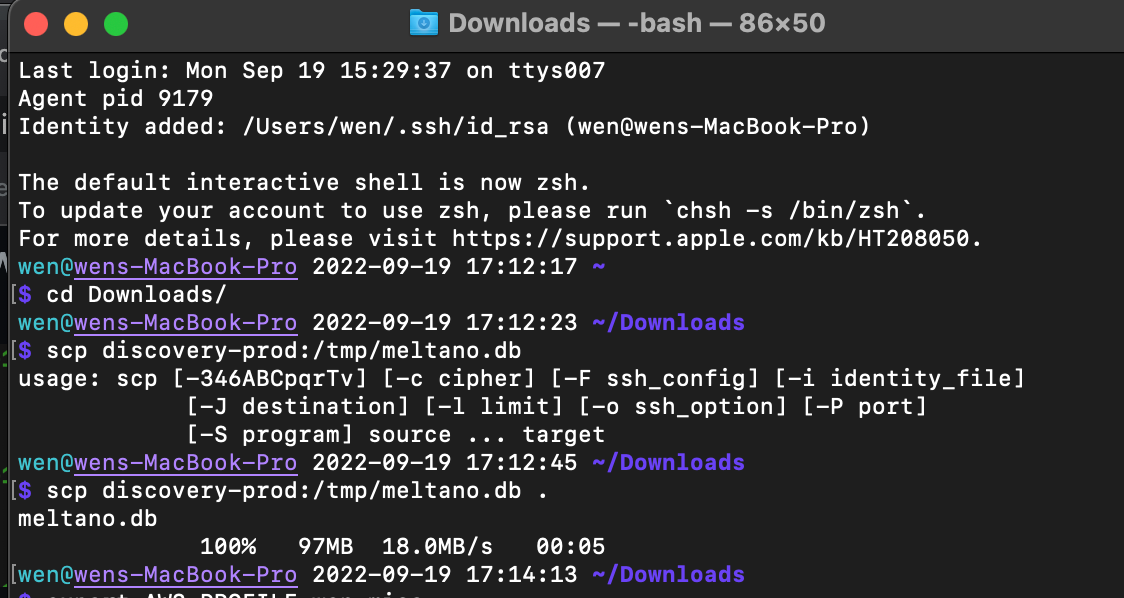Maximize the window with the green button

(x=116, y=23)
